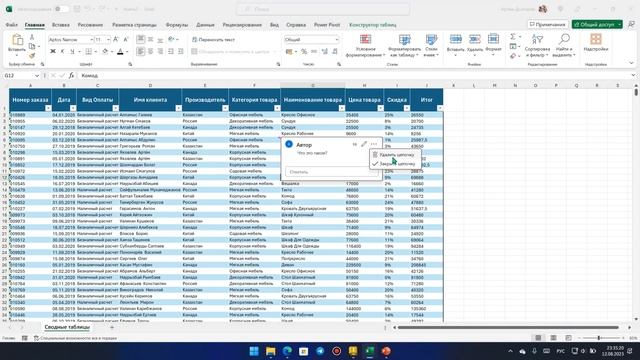This screenshot has width=640, height=360.
Task: Add a new sheet with plus button
Action: (x=112, y=327)
